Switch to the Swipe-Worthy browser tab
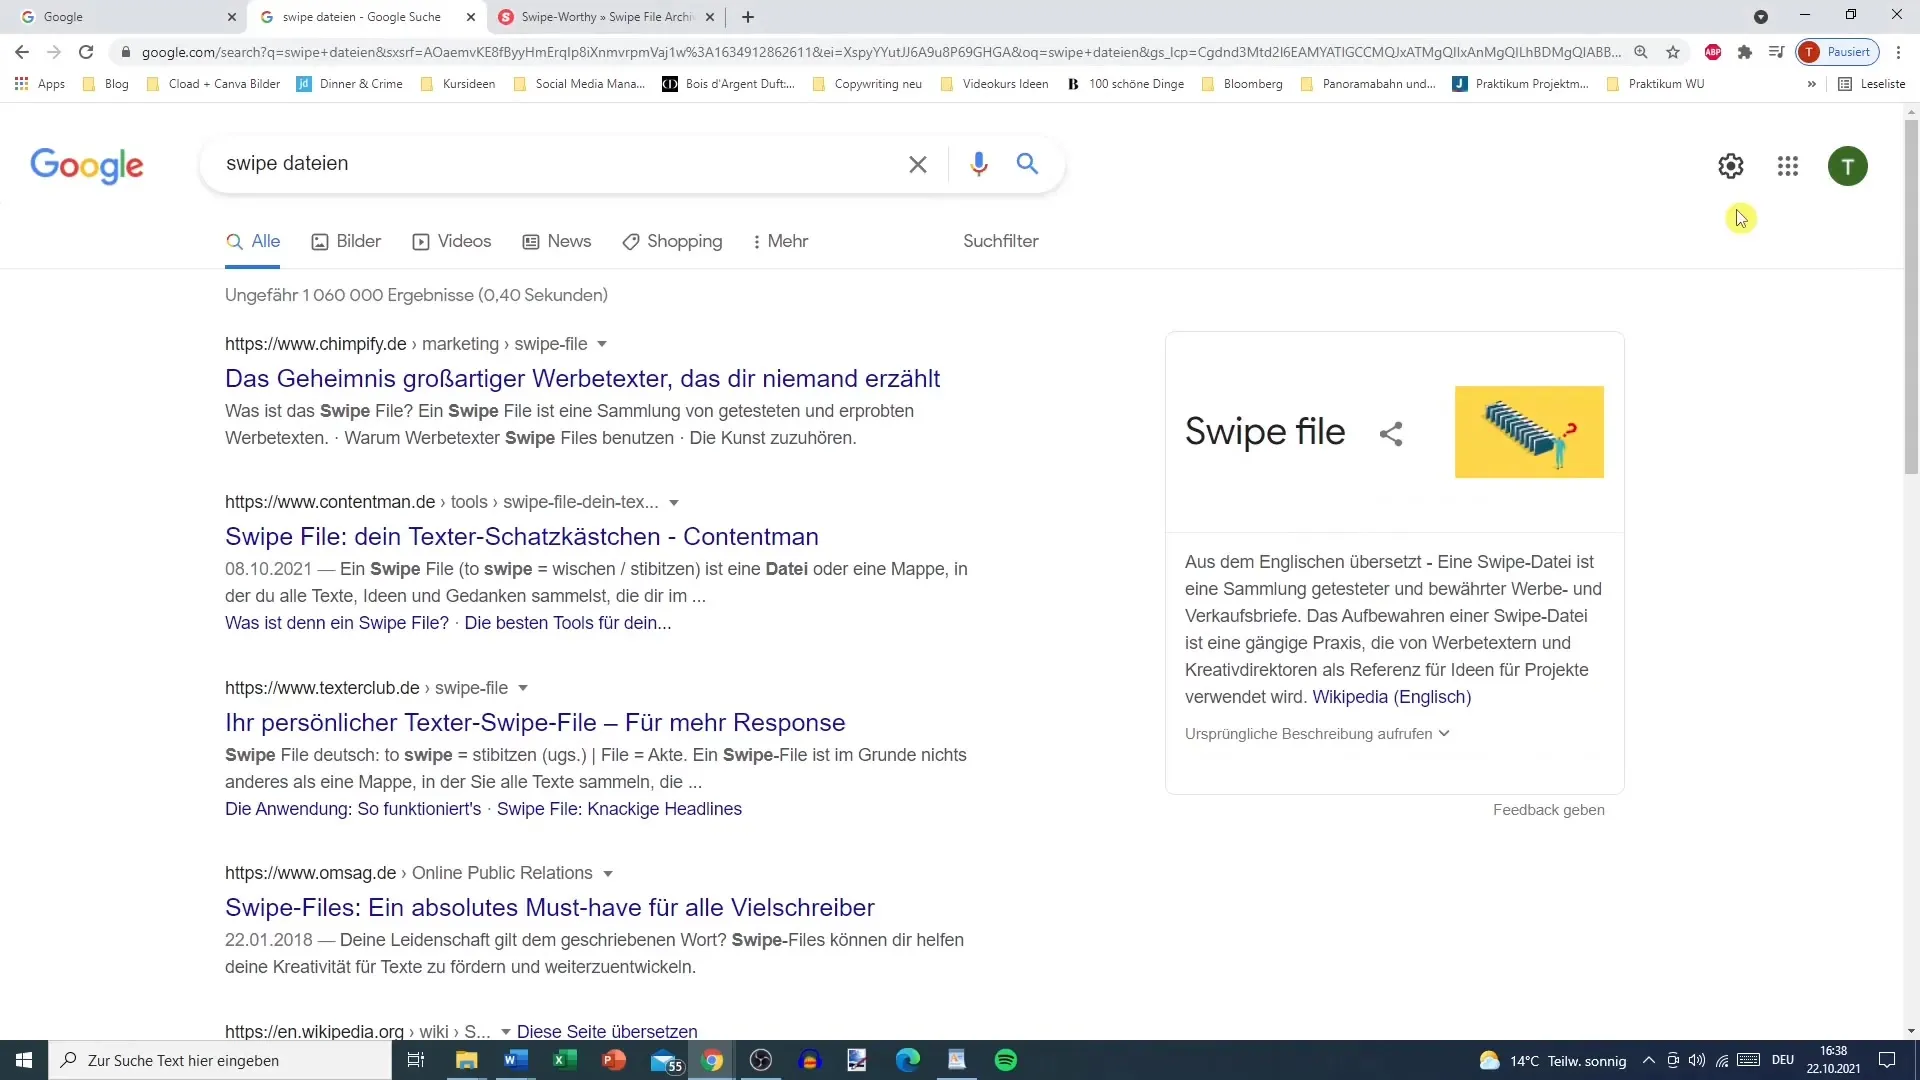Viewport: 1920px width, 1080px height. 606,17
